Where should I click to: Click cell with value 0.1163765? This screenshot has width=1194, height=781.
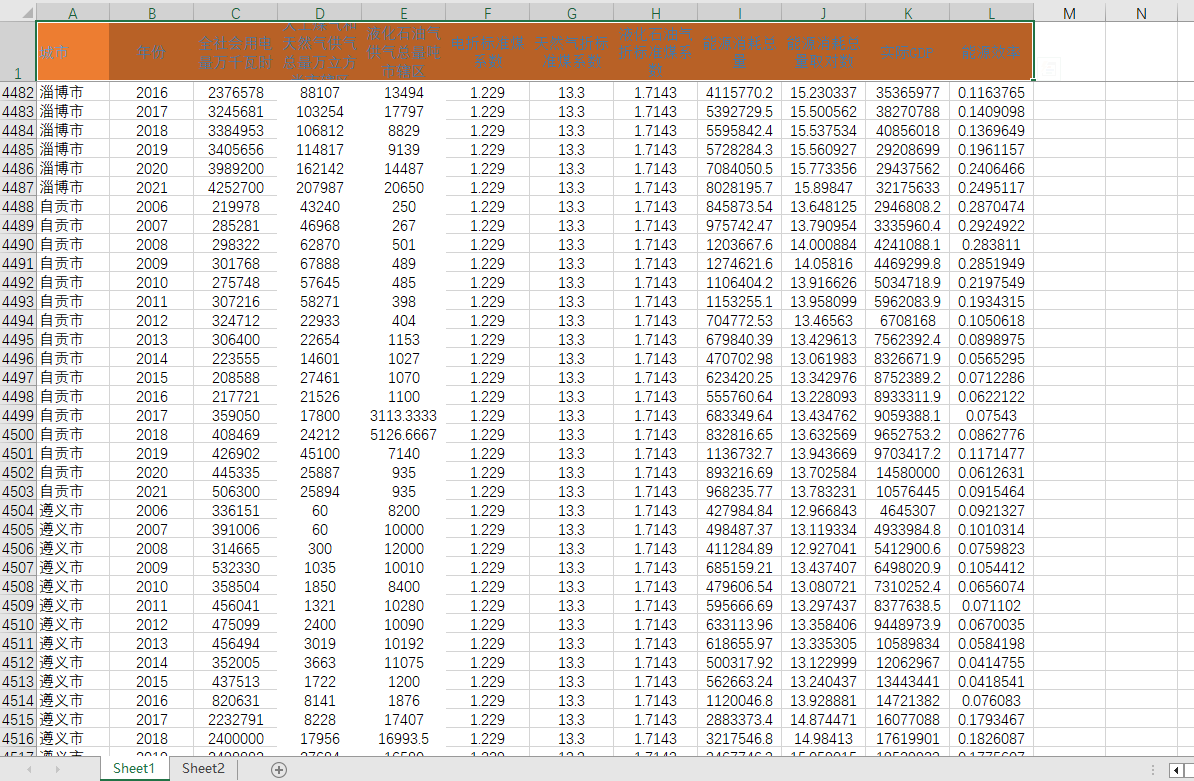[x=991, y=92]
